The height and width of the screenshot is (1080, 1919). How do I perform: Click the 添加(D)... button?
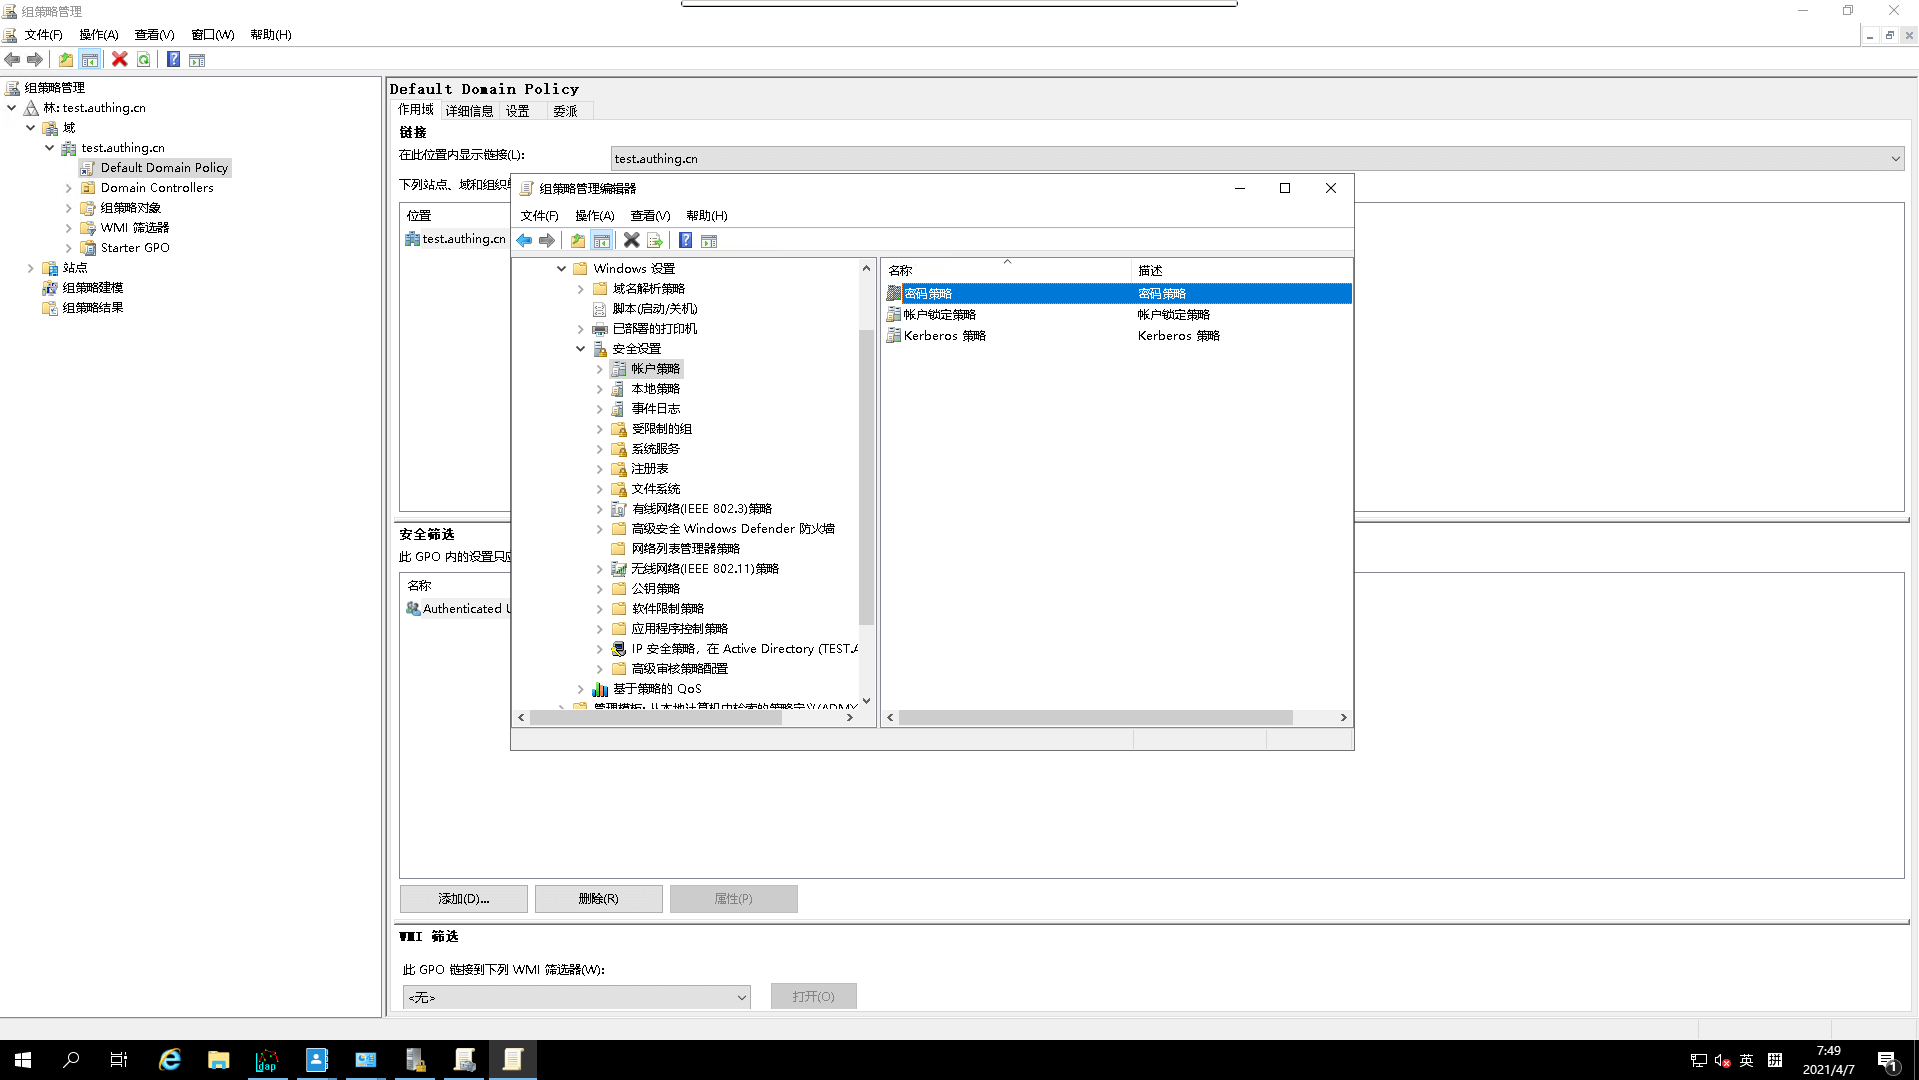coord(463,899)
